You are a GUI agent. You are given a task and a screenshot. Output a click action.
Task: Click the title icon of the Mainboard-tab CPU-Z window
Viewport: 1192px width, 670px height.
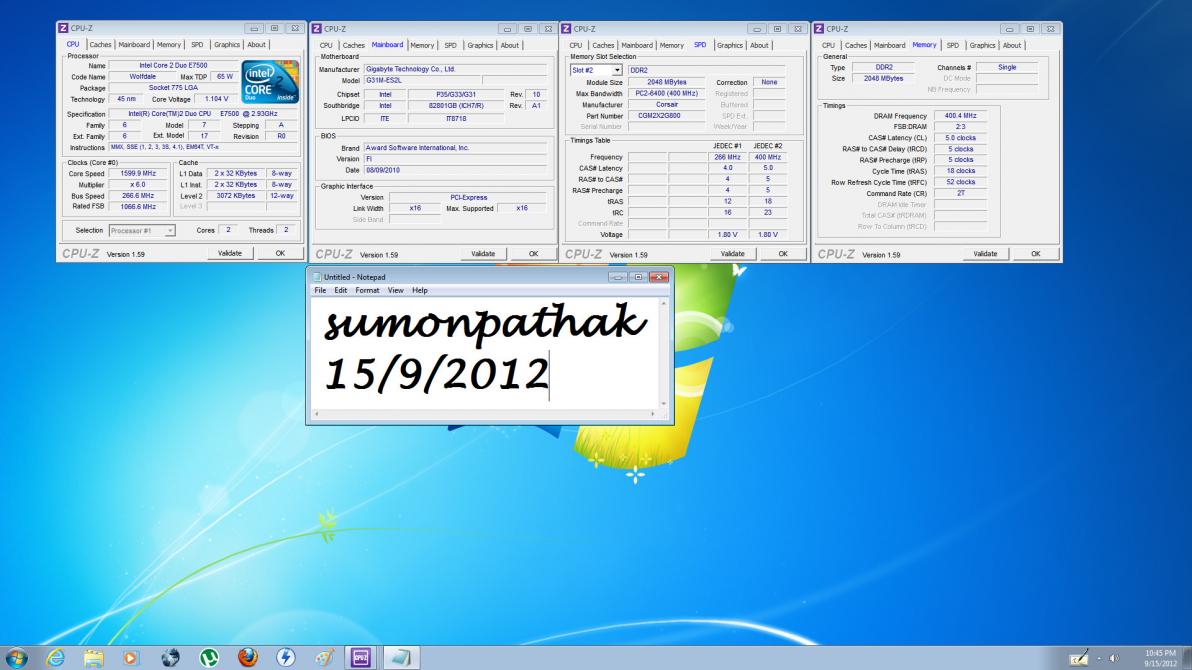click(316, 29)
